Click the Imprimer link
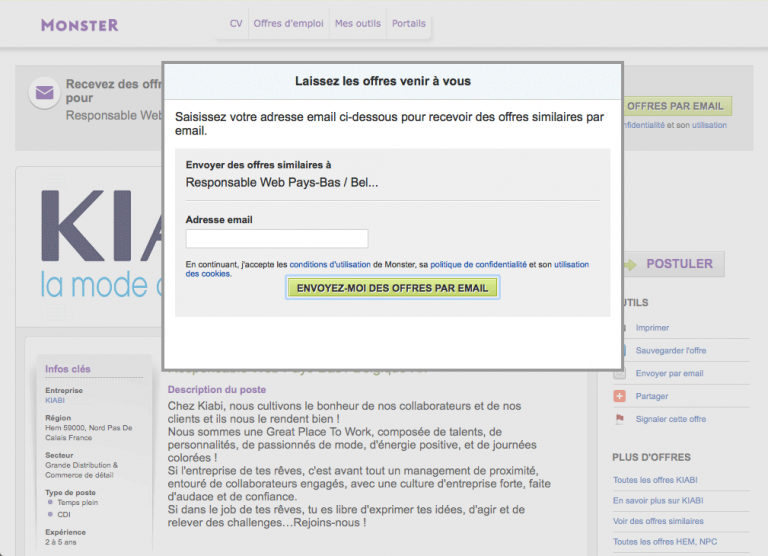Viewport: 768px width, 556px height. pos(652,328)
